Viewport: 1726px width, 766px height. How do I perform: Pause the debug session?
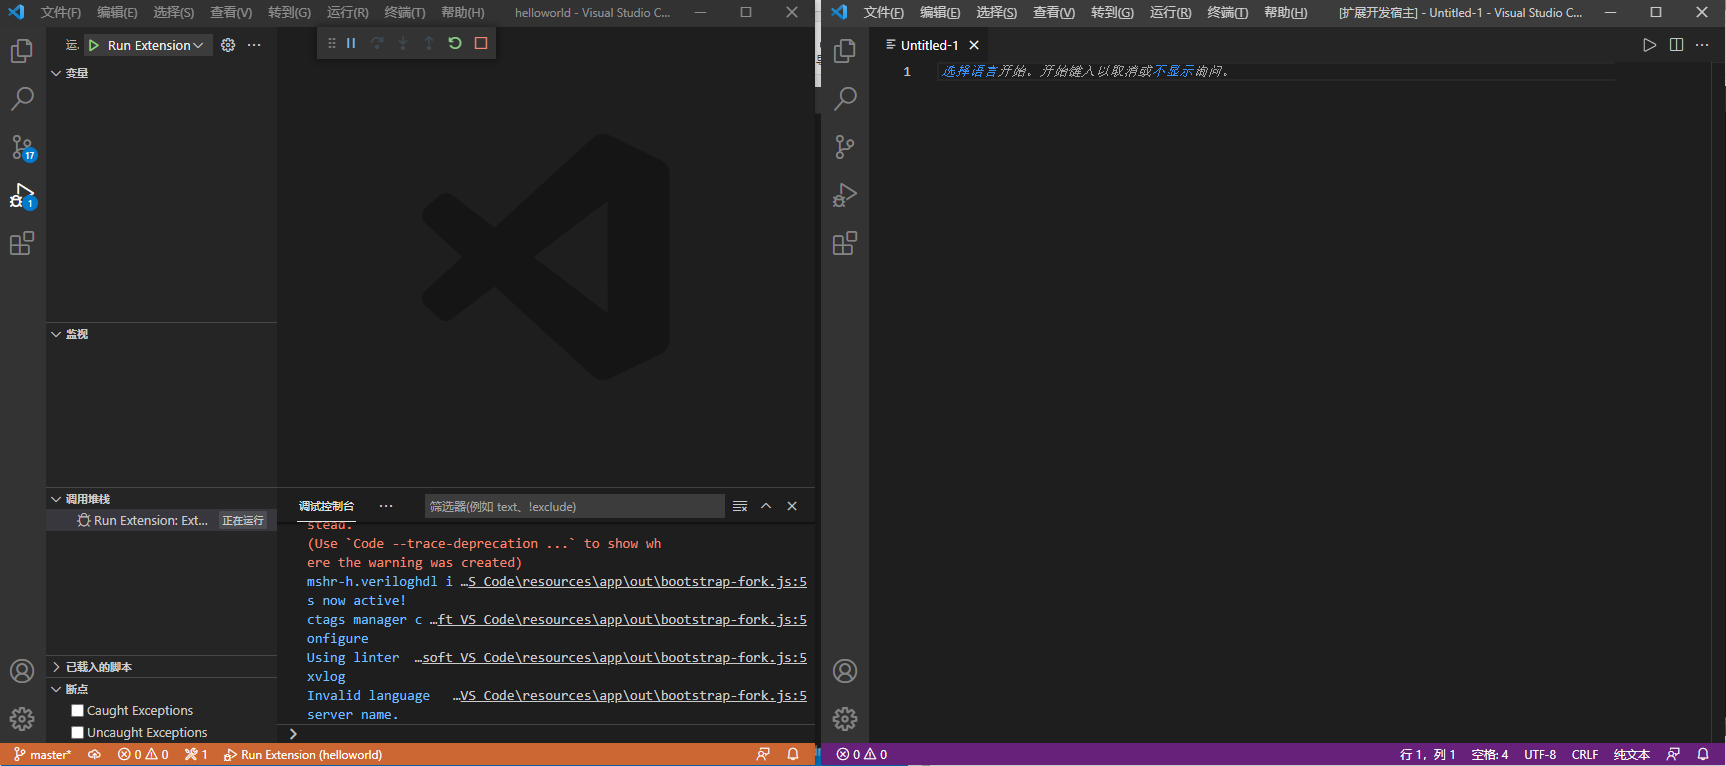click(351, 43)
